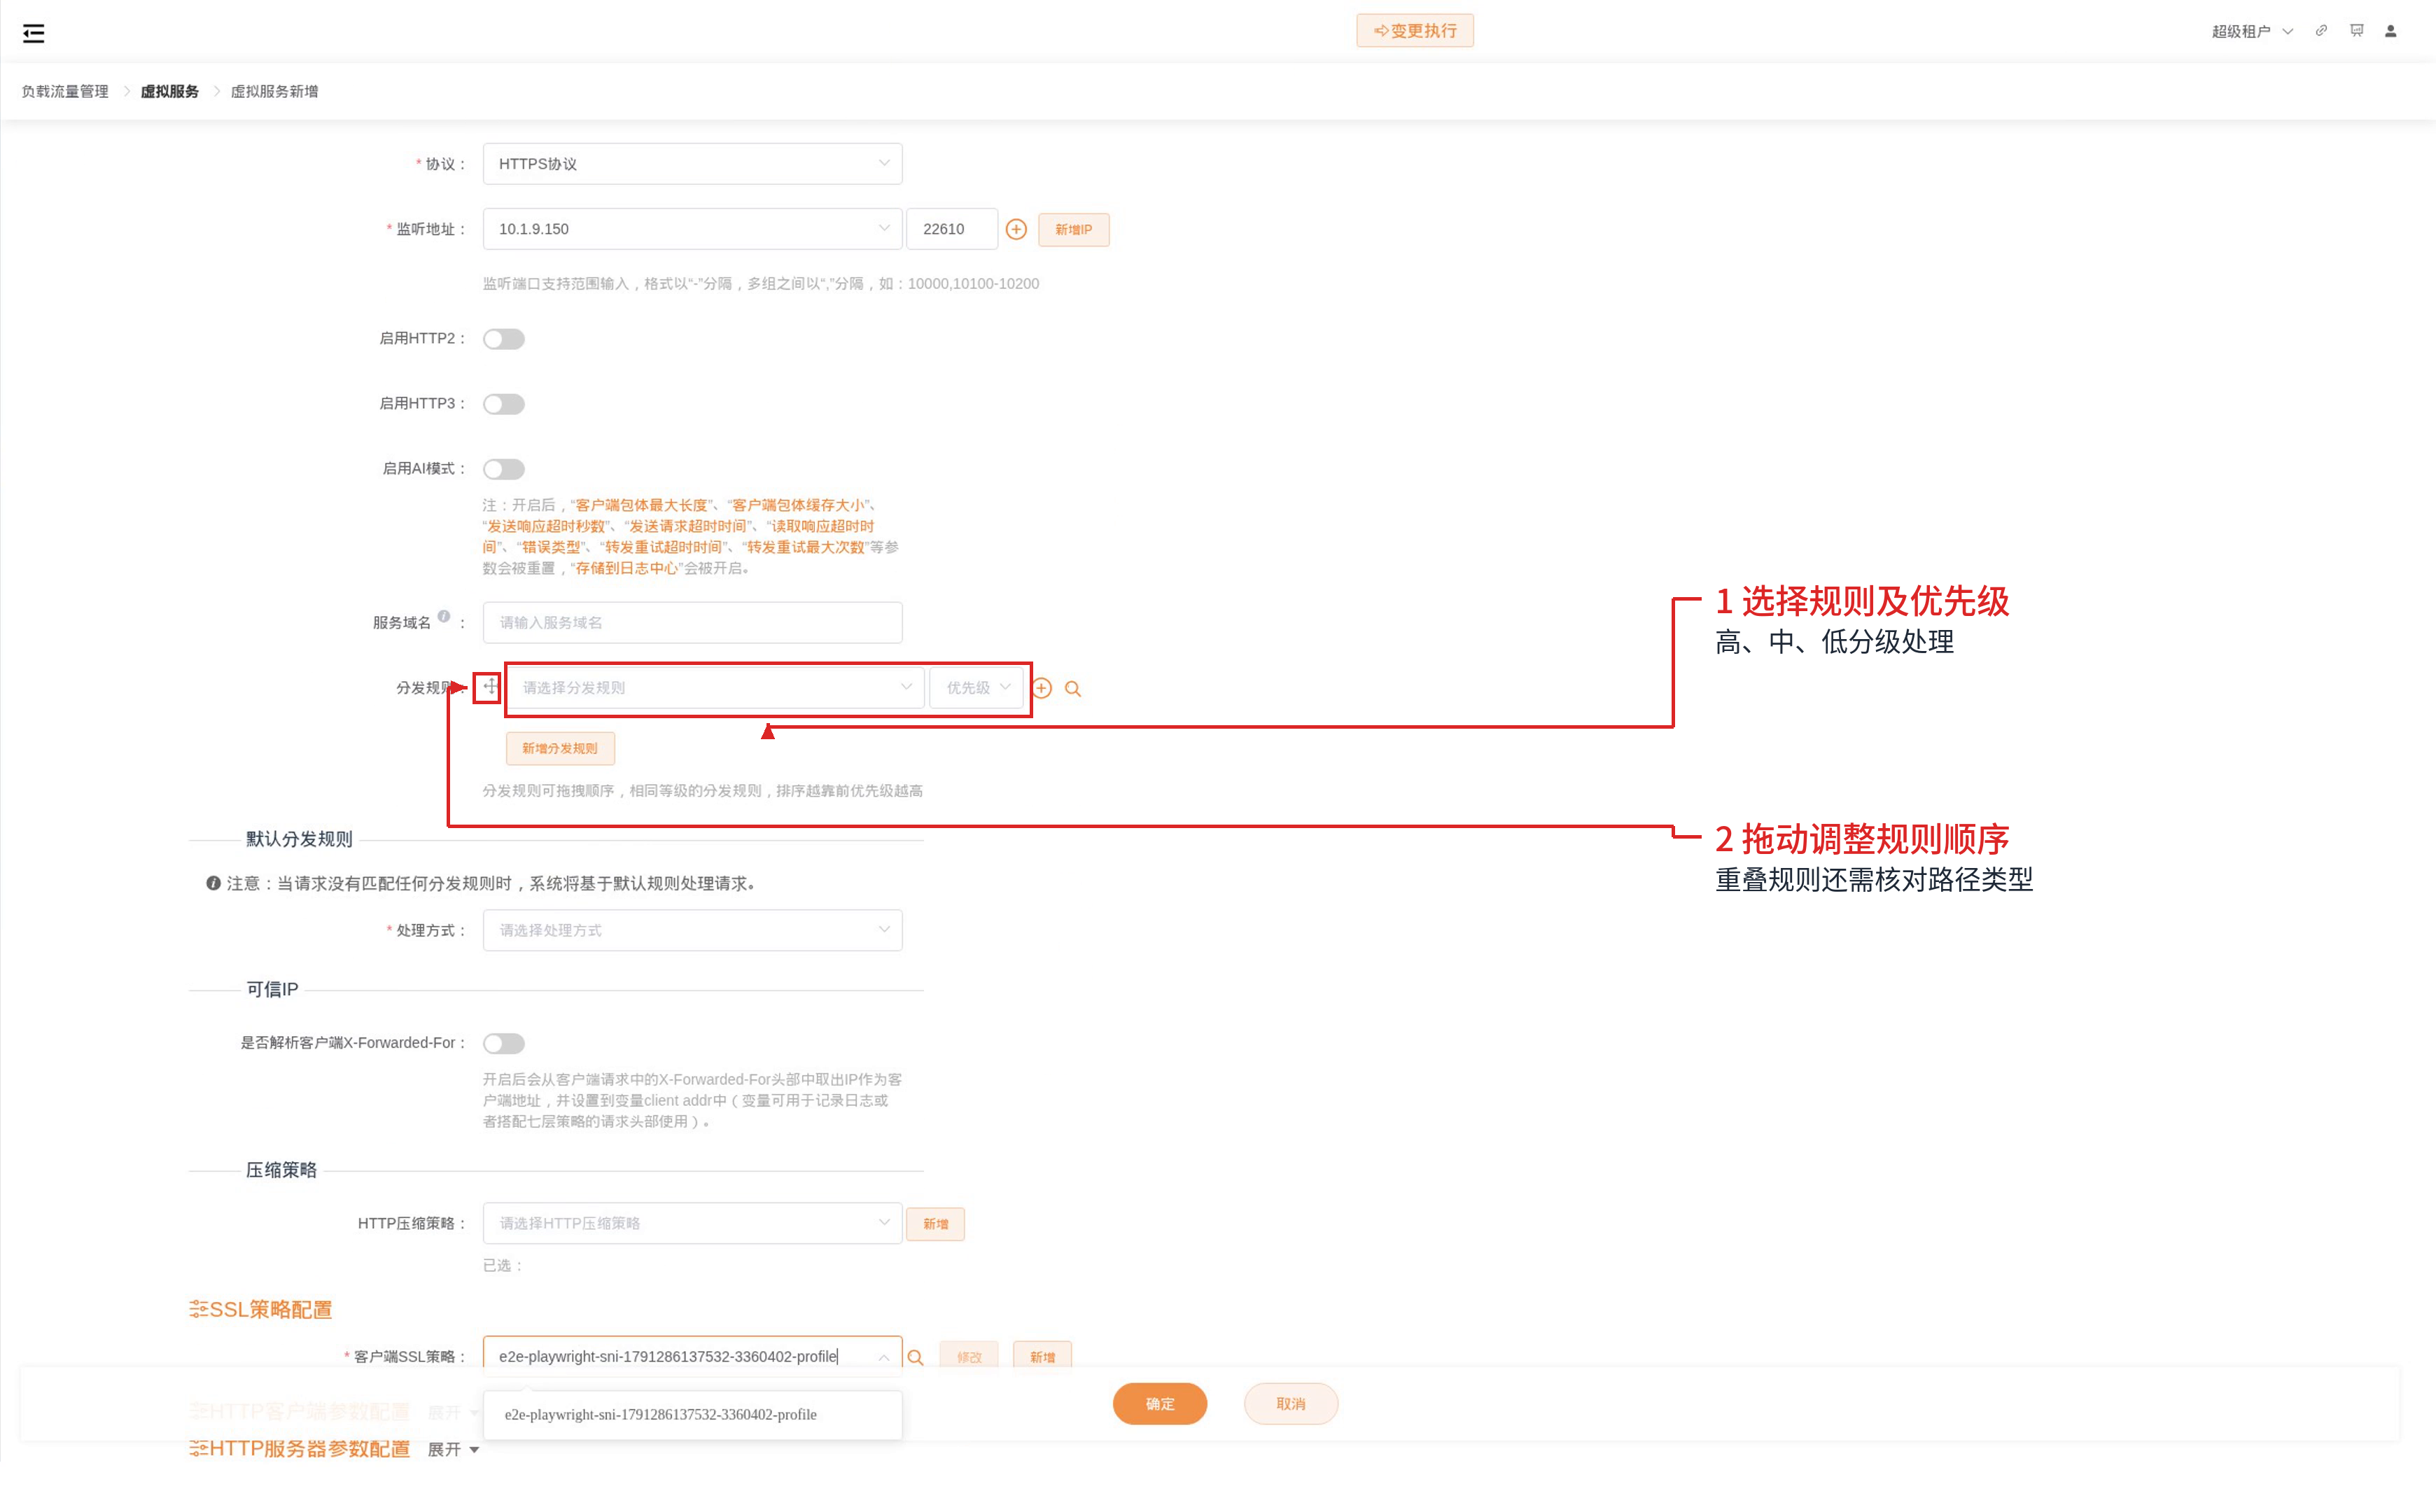
Task: Click the HTTP服务器参数配置 section icon
Action: 199,1448
